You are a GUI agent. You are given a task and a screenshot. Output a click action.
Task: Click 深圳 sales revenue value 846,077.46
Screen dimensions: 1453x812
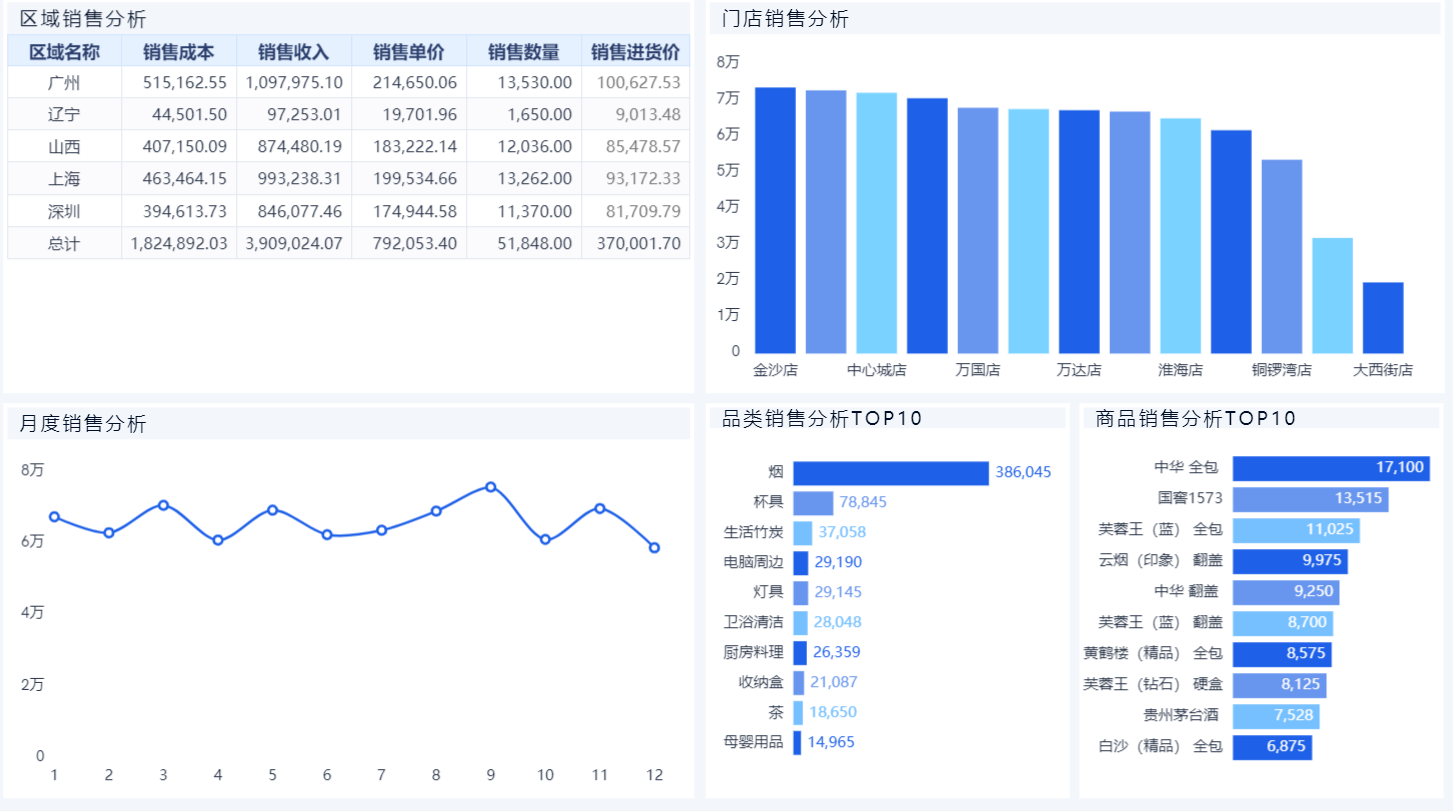click(x=294, y=211)
